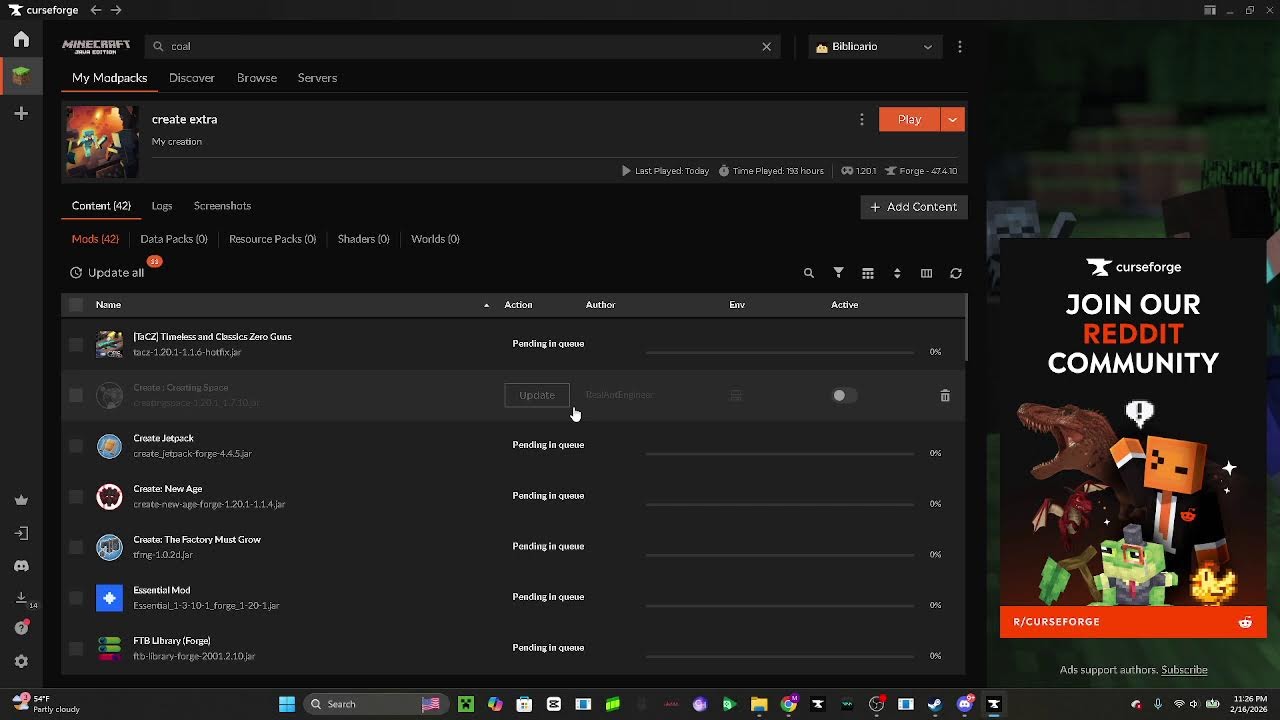Click the sign-in arrow icon in sidebar
1280x720 pixels.
pos(21,533)
